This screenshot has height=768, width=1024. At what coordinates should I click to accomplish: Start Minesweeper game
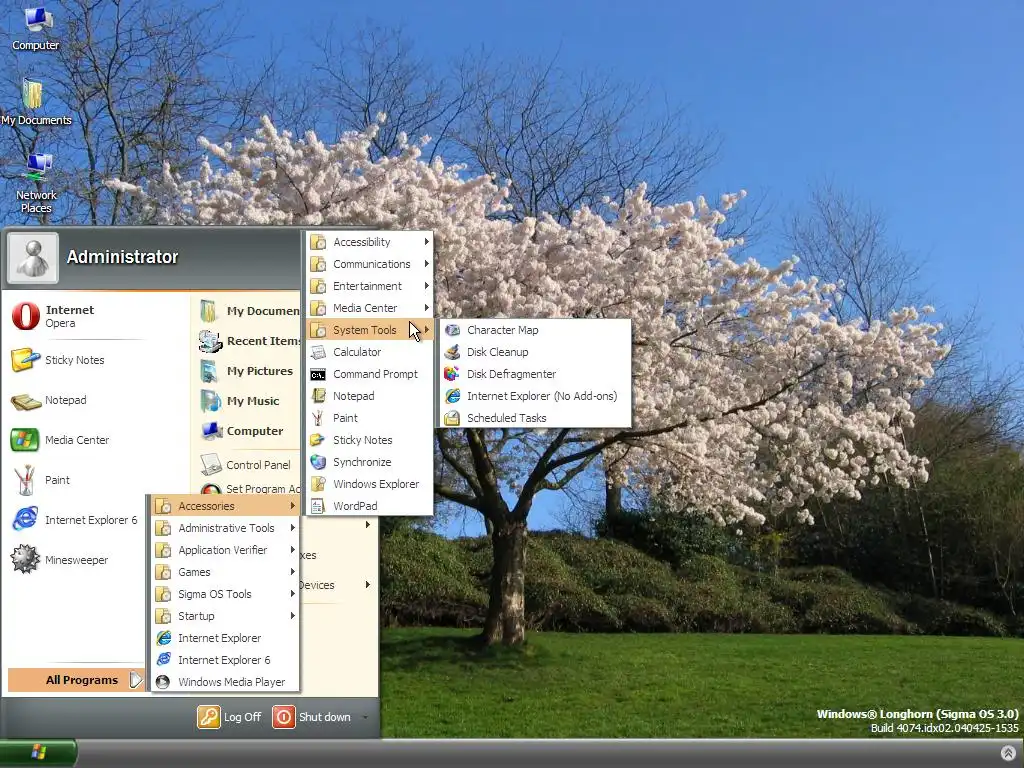point(77,560)
